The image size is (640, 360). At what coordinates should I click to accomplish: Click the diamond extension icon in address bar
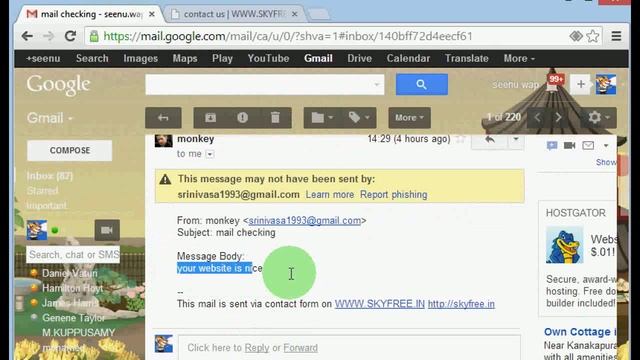point(576,36)
